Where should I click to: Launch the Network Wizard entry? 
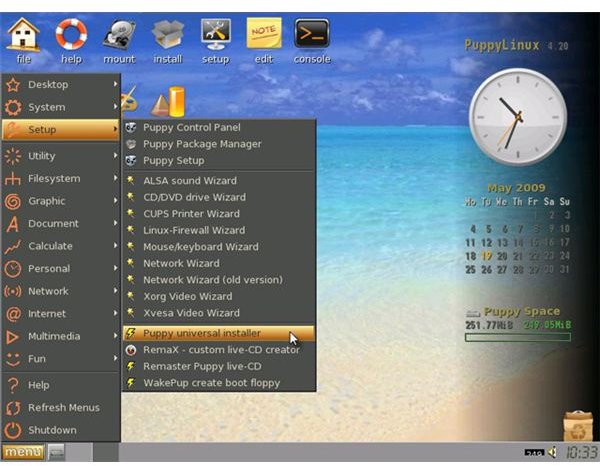tap(219, 263)
